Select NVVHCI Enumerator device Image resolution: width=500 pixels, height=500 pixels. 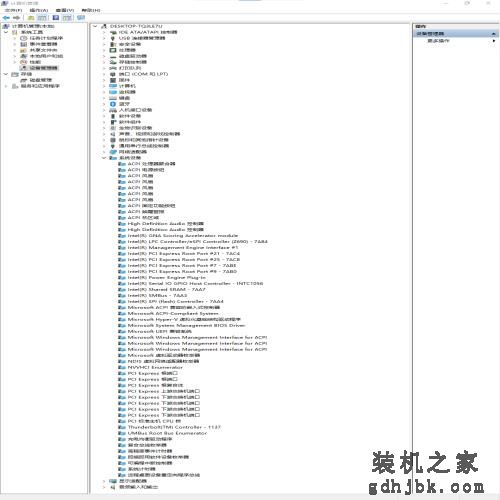155,367
